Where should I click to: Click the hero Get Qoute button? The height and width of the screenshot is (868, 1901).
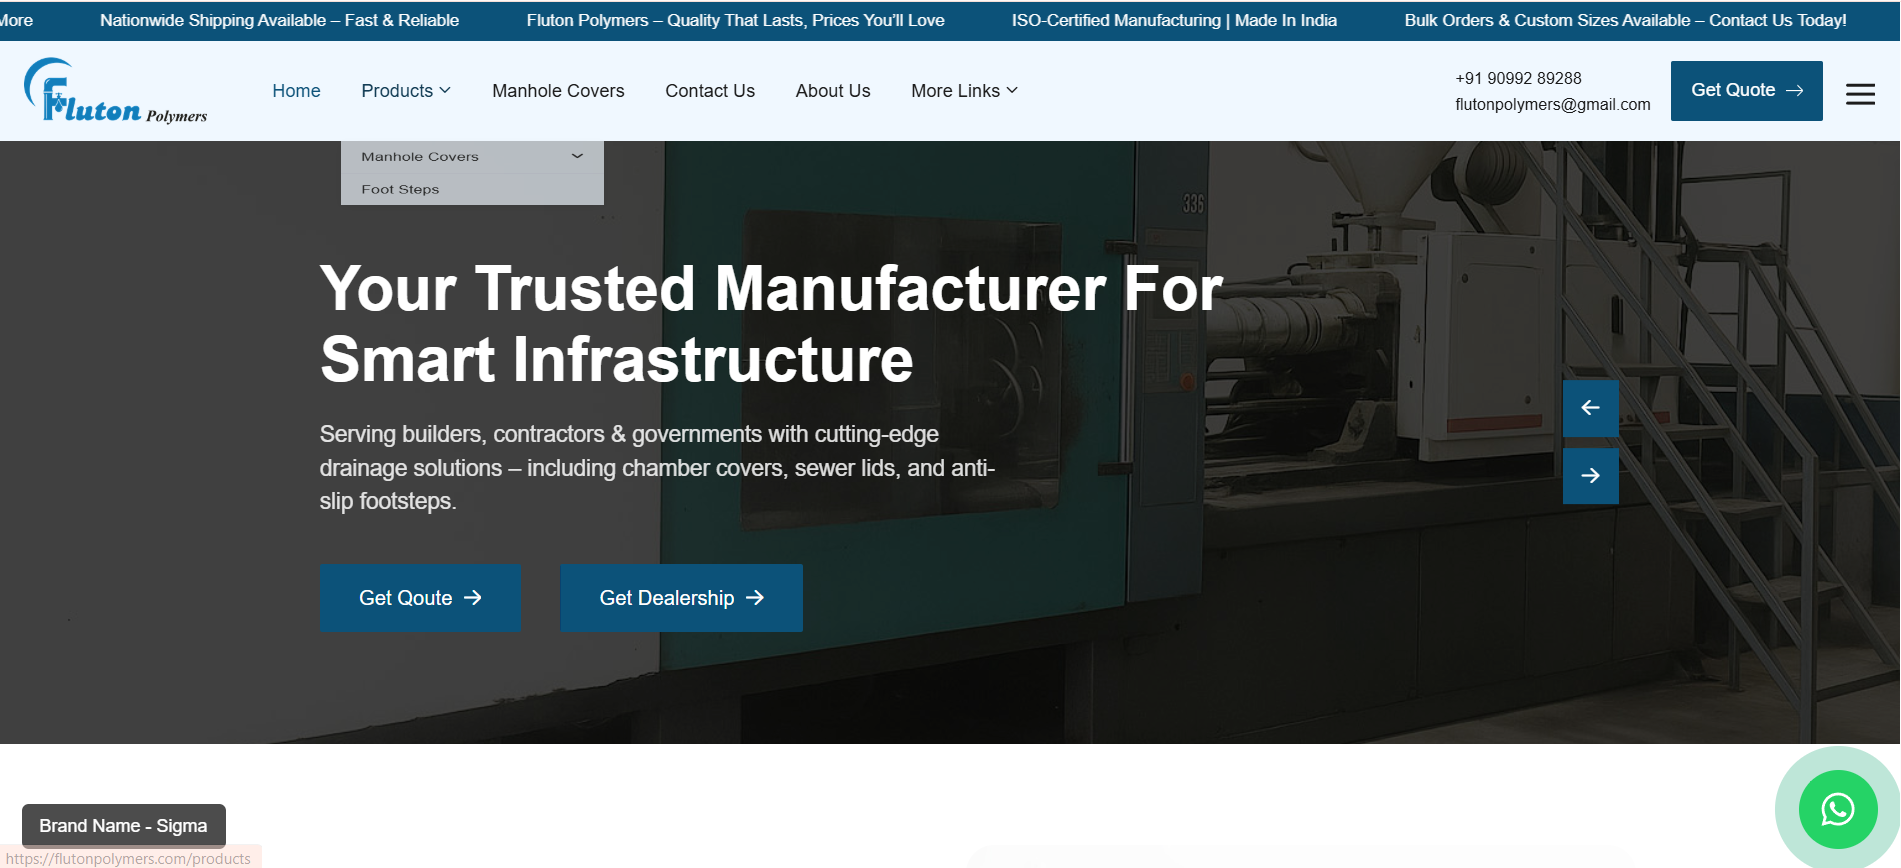[x=420, y=598]
